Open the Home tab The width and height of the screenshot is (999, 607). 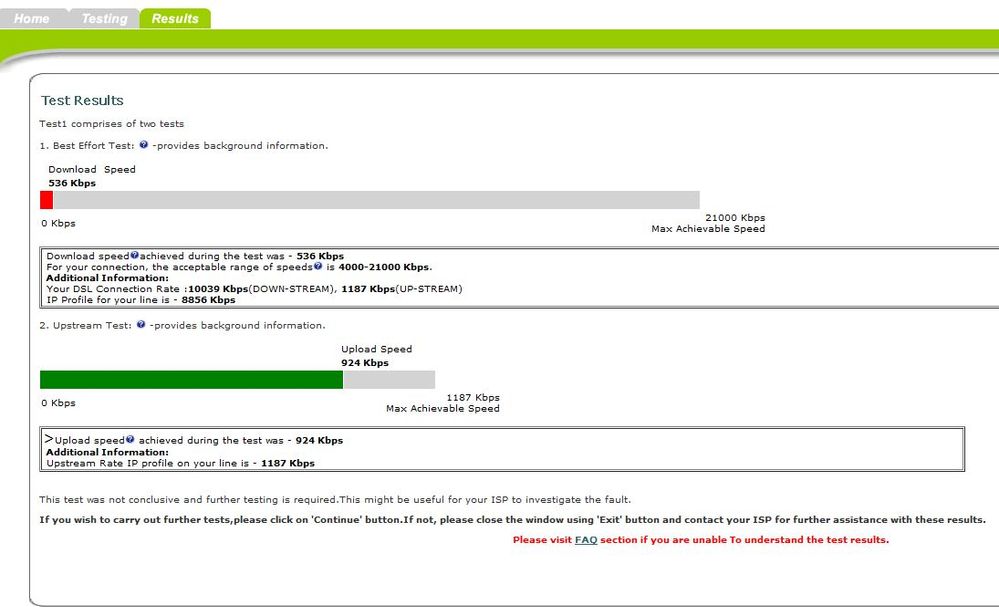(x=32, y=18)
